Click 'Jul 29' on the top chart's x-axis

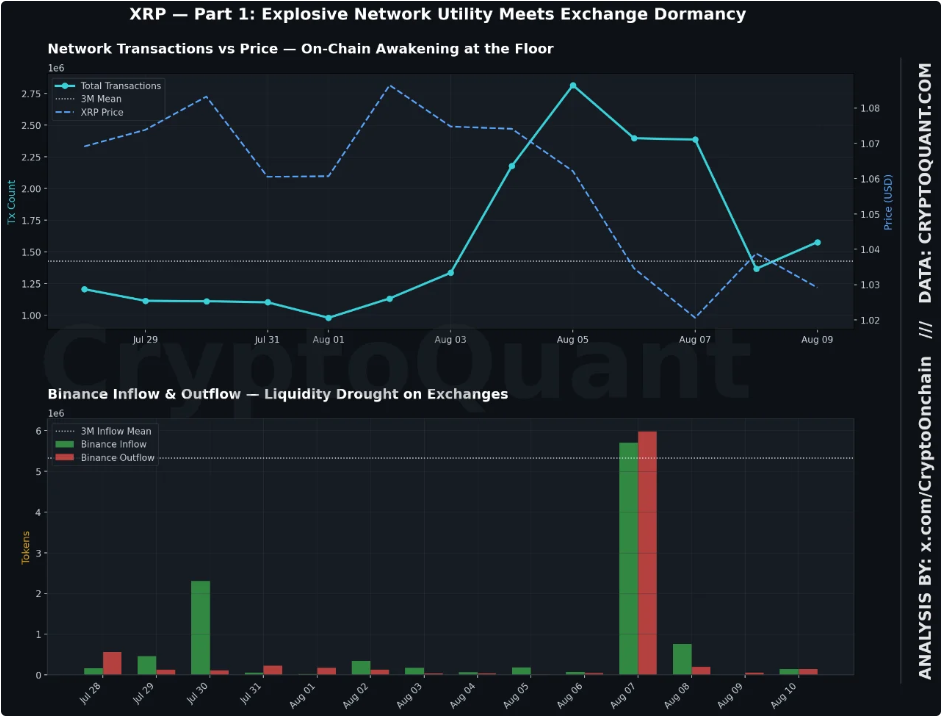click(145, 340)
